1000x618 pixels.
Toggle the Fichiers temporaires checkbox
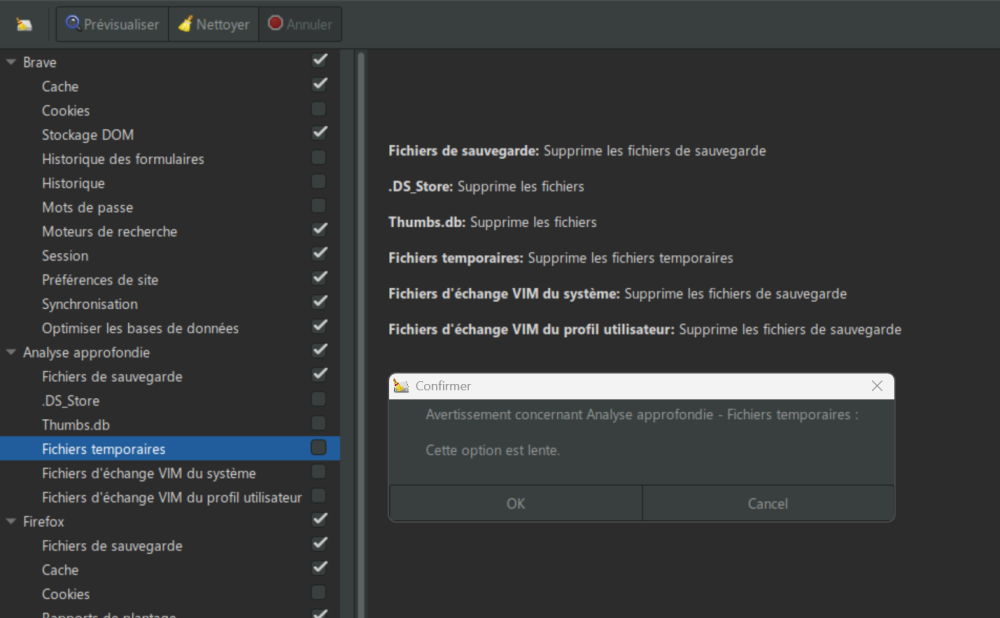pos(319,448)
